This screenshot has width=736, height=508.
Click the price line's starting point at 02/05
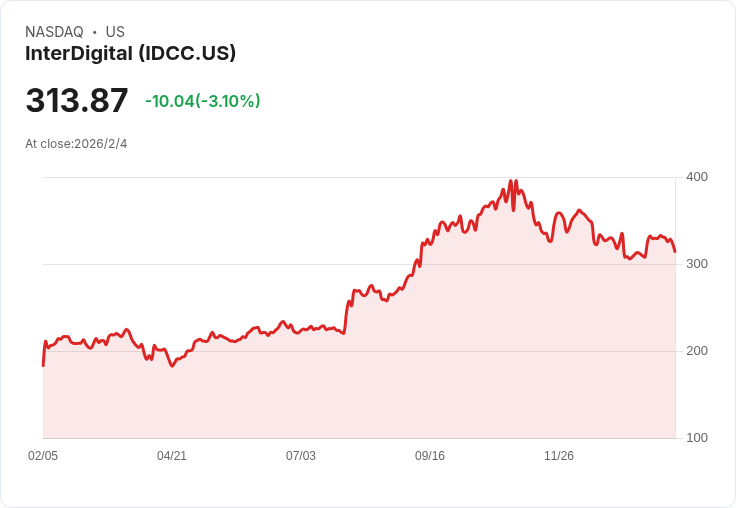coord(44,365)
